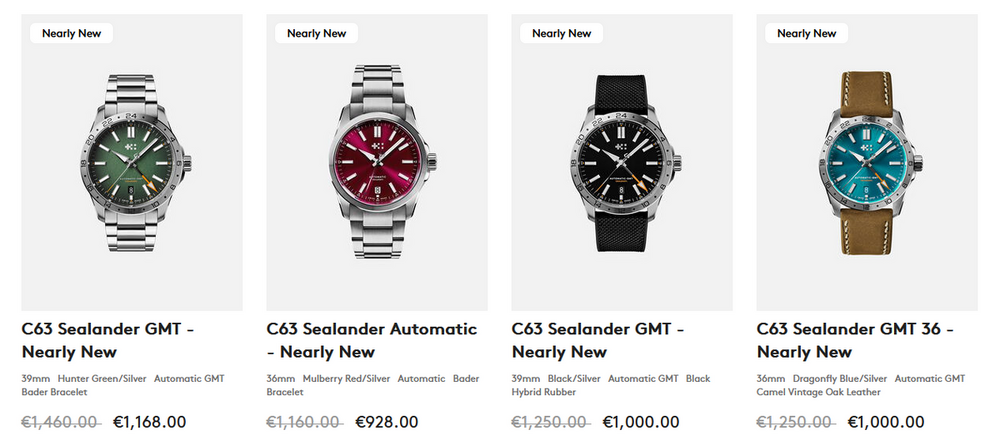Open the C63 Sealander Automatic title link
The image size is (1000, 445).
(372, 340)
